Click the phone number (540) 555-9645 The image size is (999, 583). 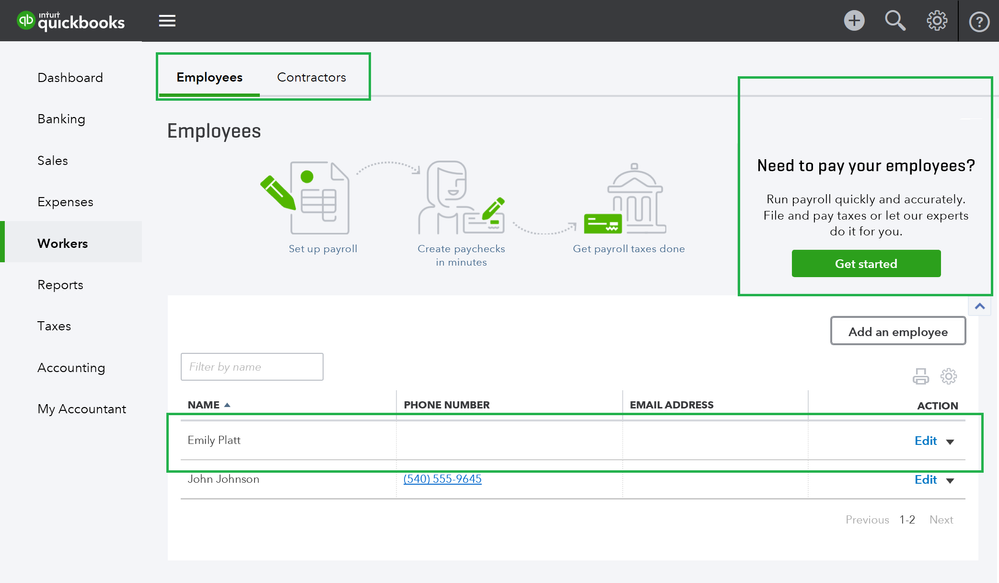[442, 479]
